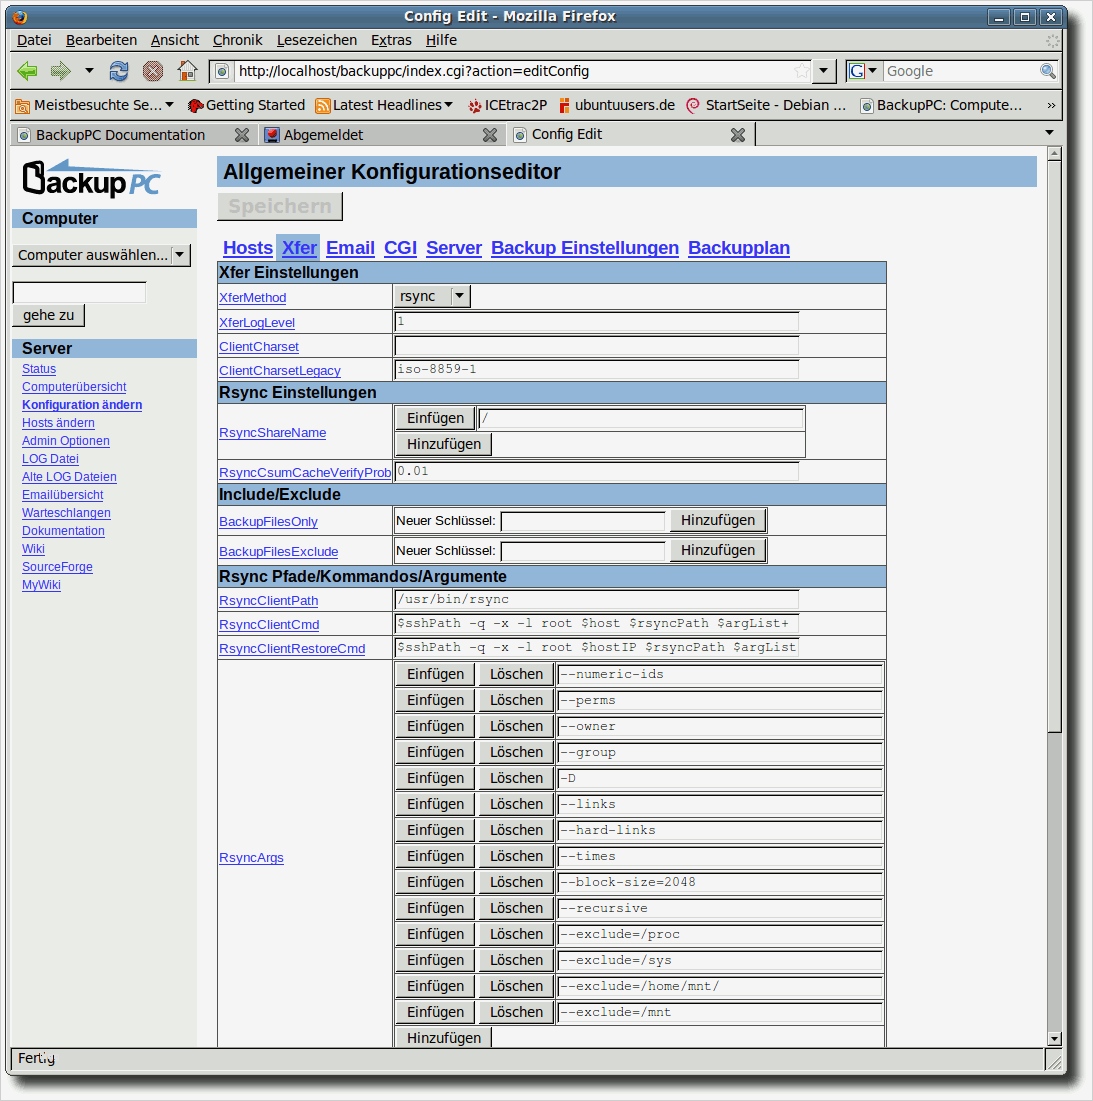
Task: Go to the home page icon
Action: click(187, 71)
